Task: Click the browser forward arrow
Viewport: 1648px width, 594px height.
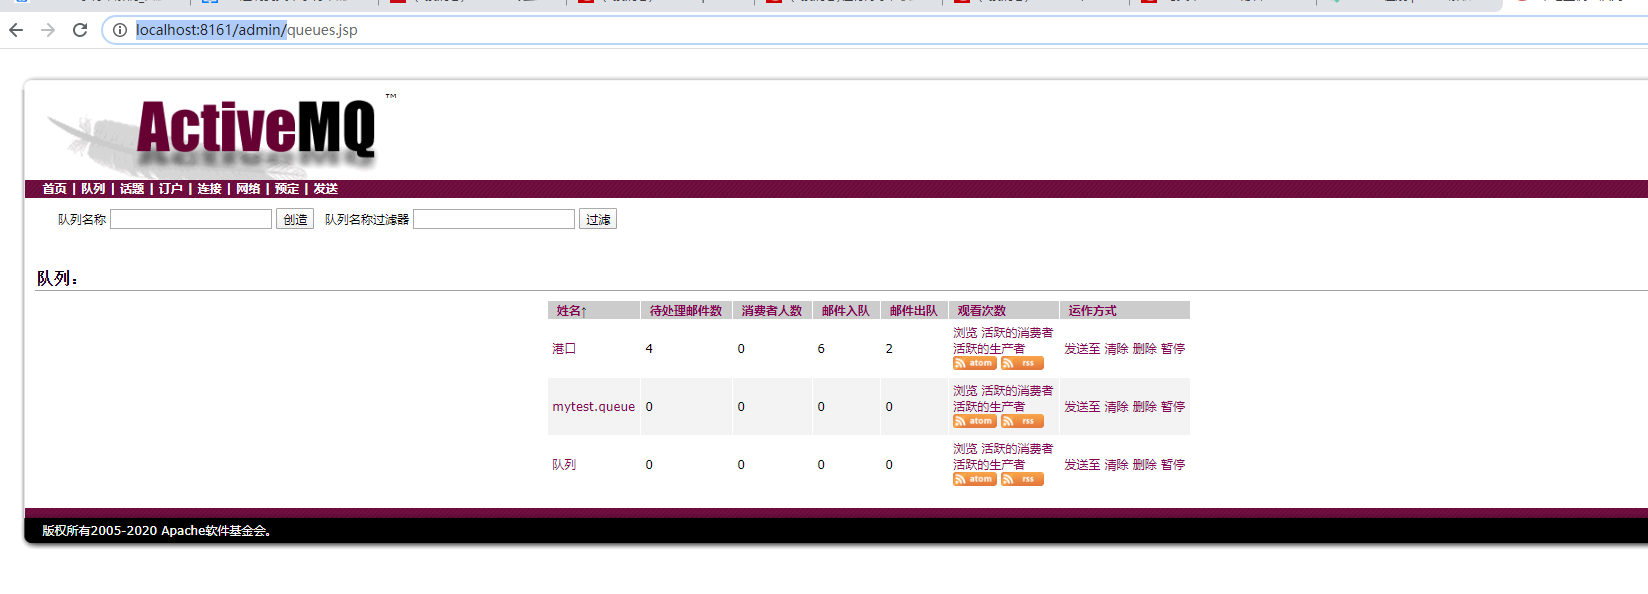Action: 48,30
